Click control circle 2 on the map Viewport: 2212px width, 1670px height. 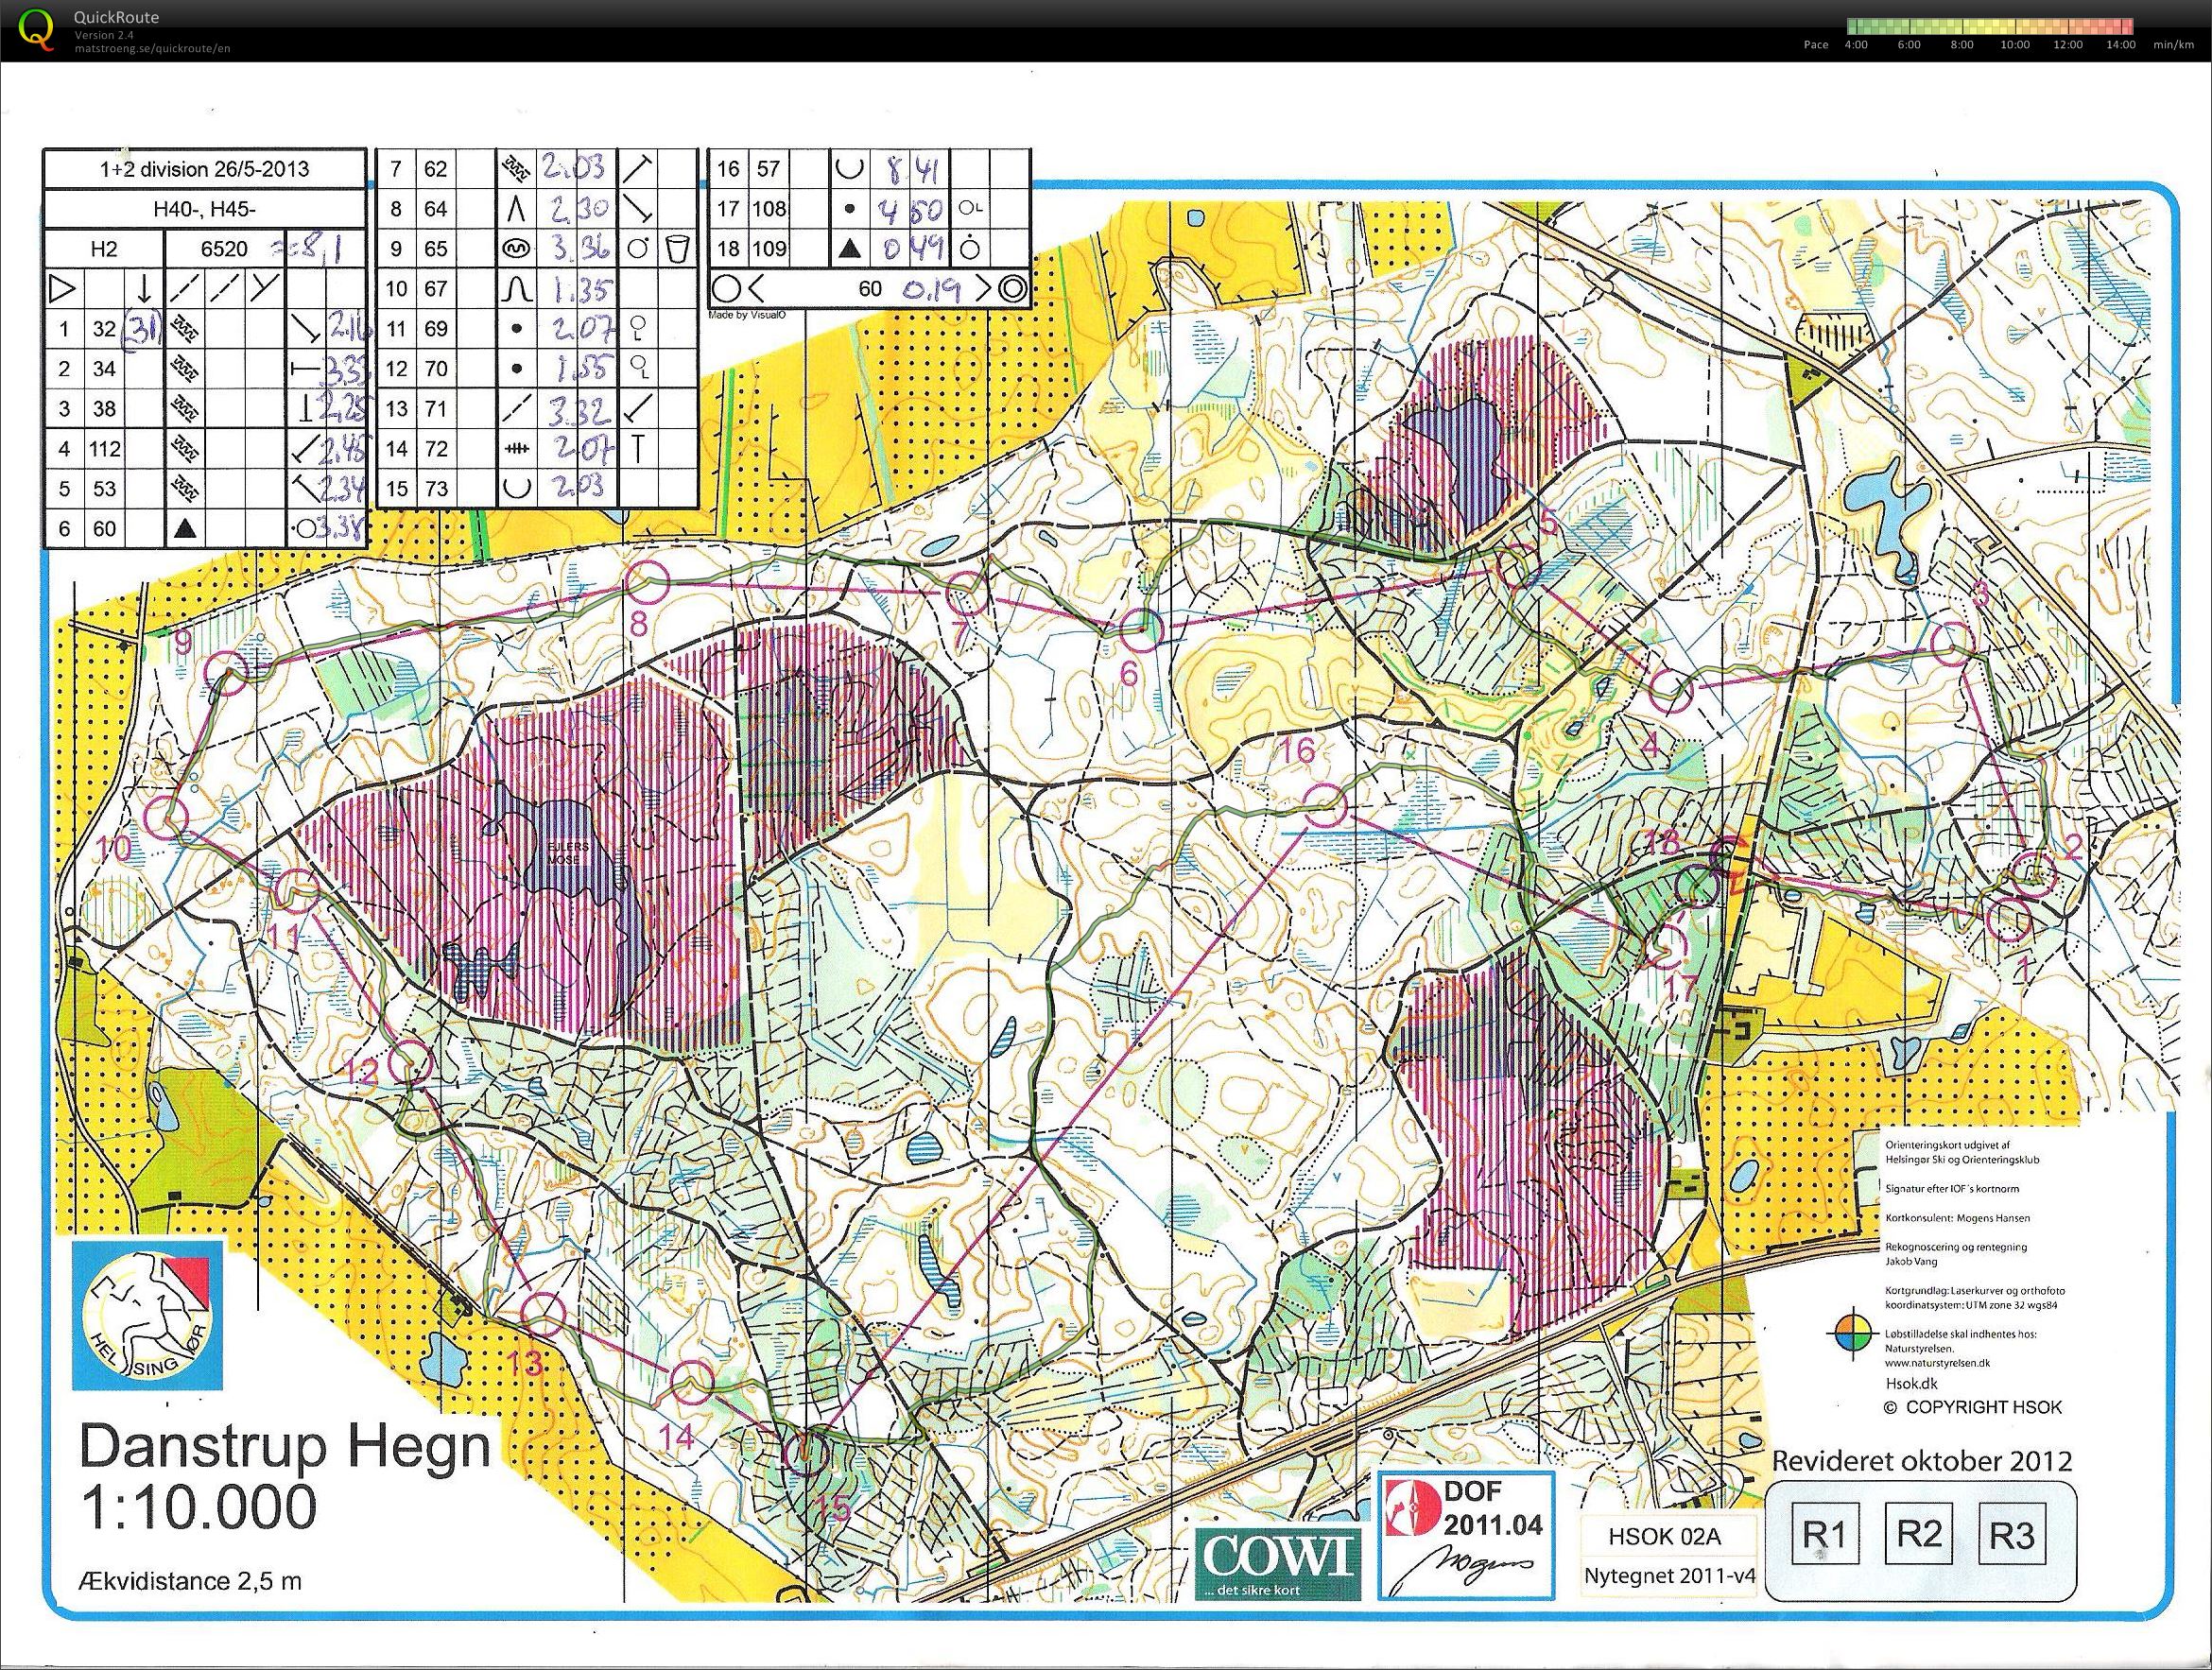[2033, 874]
